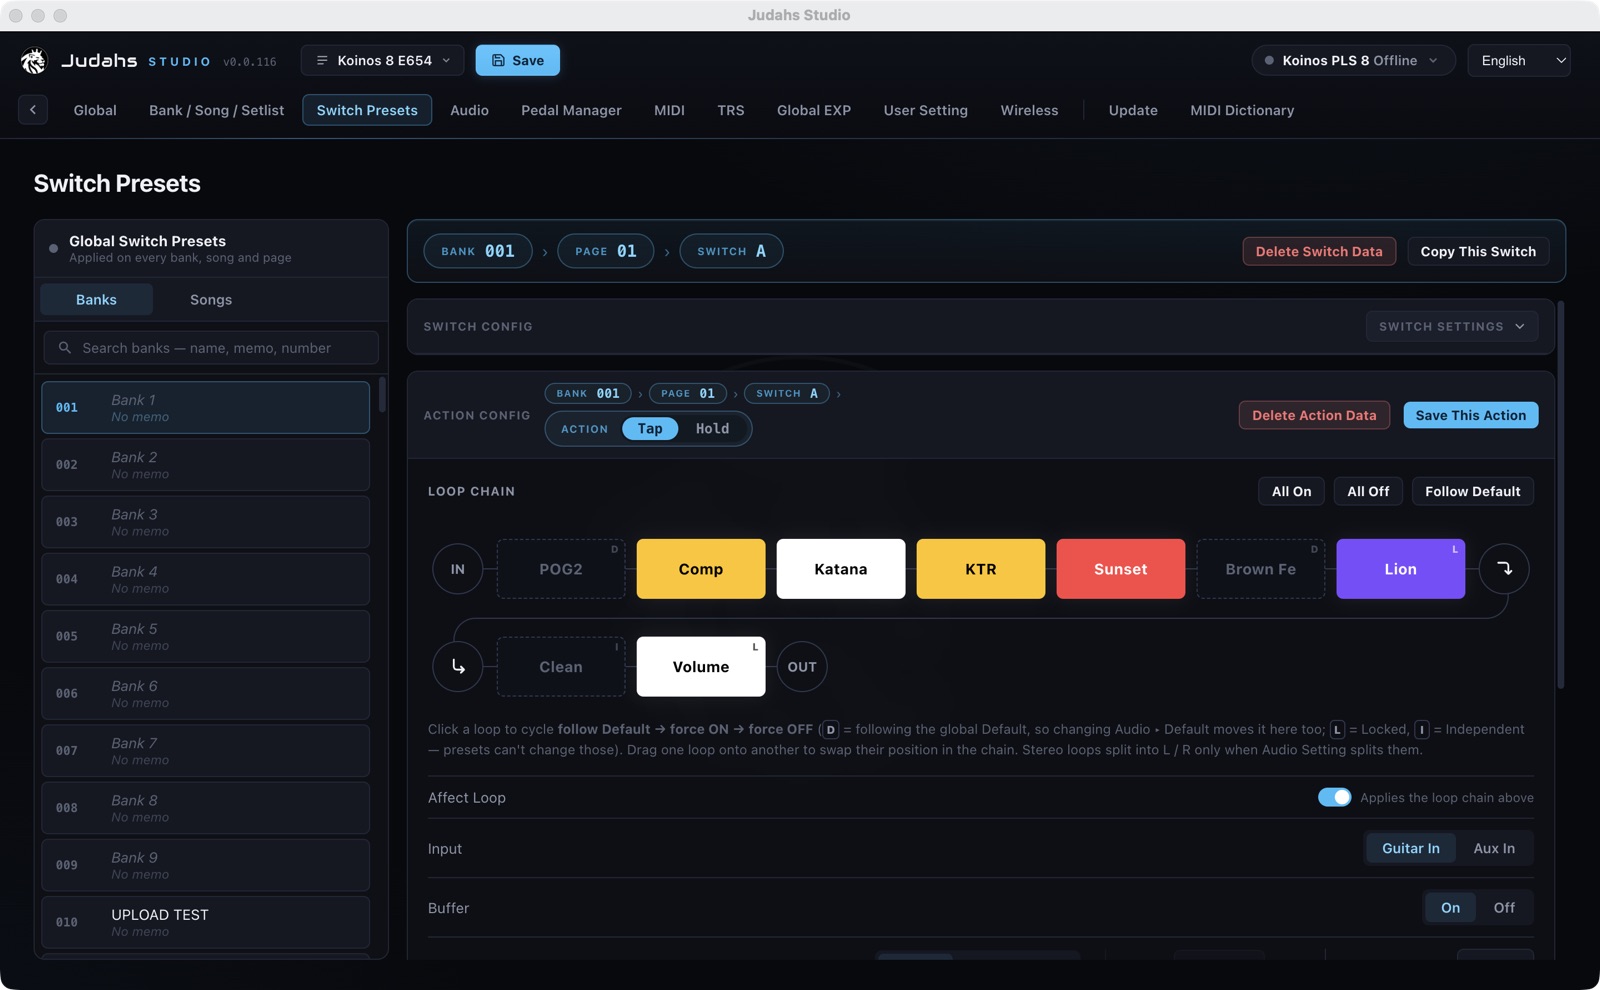Choose Aux In as input
The height and width of the screenshot is (990, 1600).
1494,848
